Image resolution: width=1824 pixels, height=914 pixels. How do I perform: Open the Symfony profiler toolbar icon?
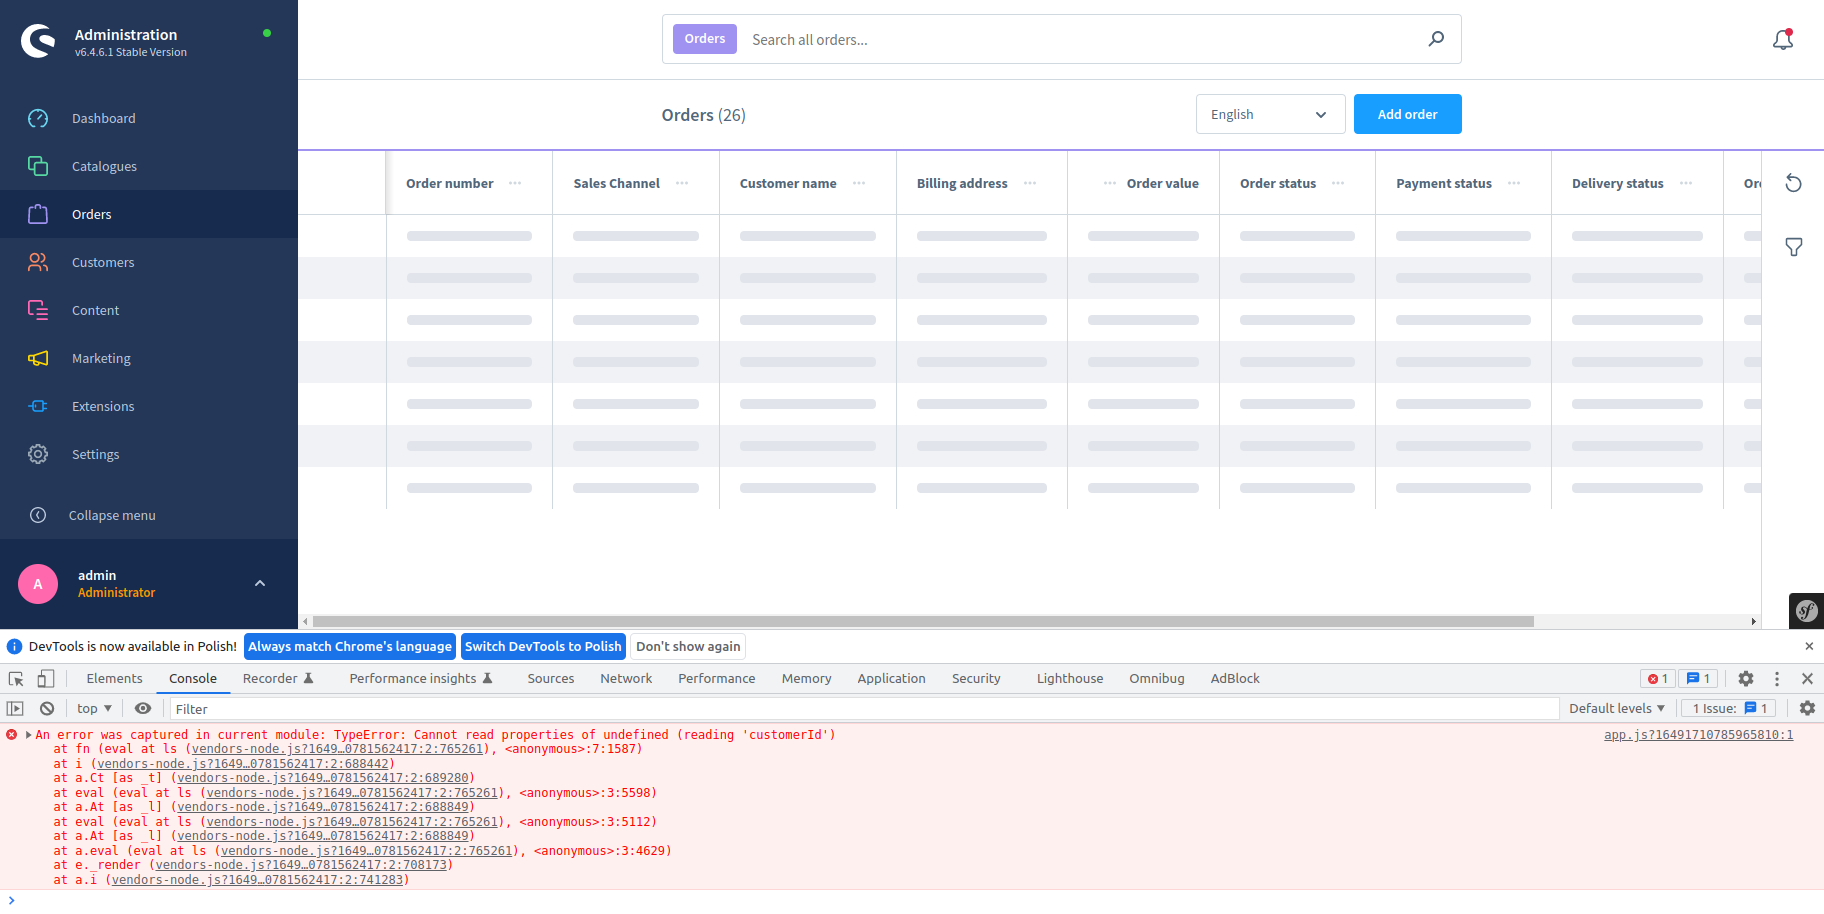point(1806,610)
